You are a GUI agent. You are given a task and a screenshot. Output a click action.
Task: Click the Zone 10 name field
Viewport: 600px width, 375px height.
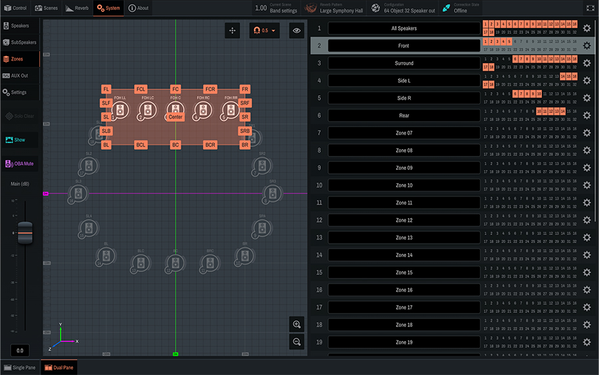click(404, 185)
